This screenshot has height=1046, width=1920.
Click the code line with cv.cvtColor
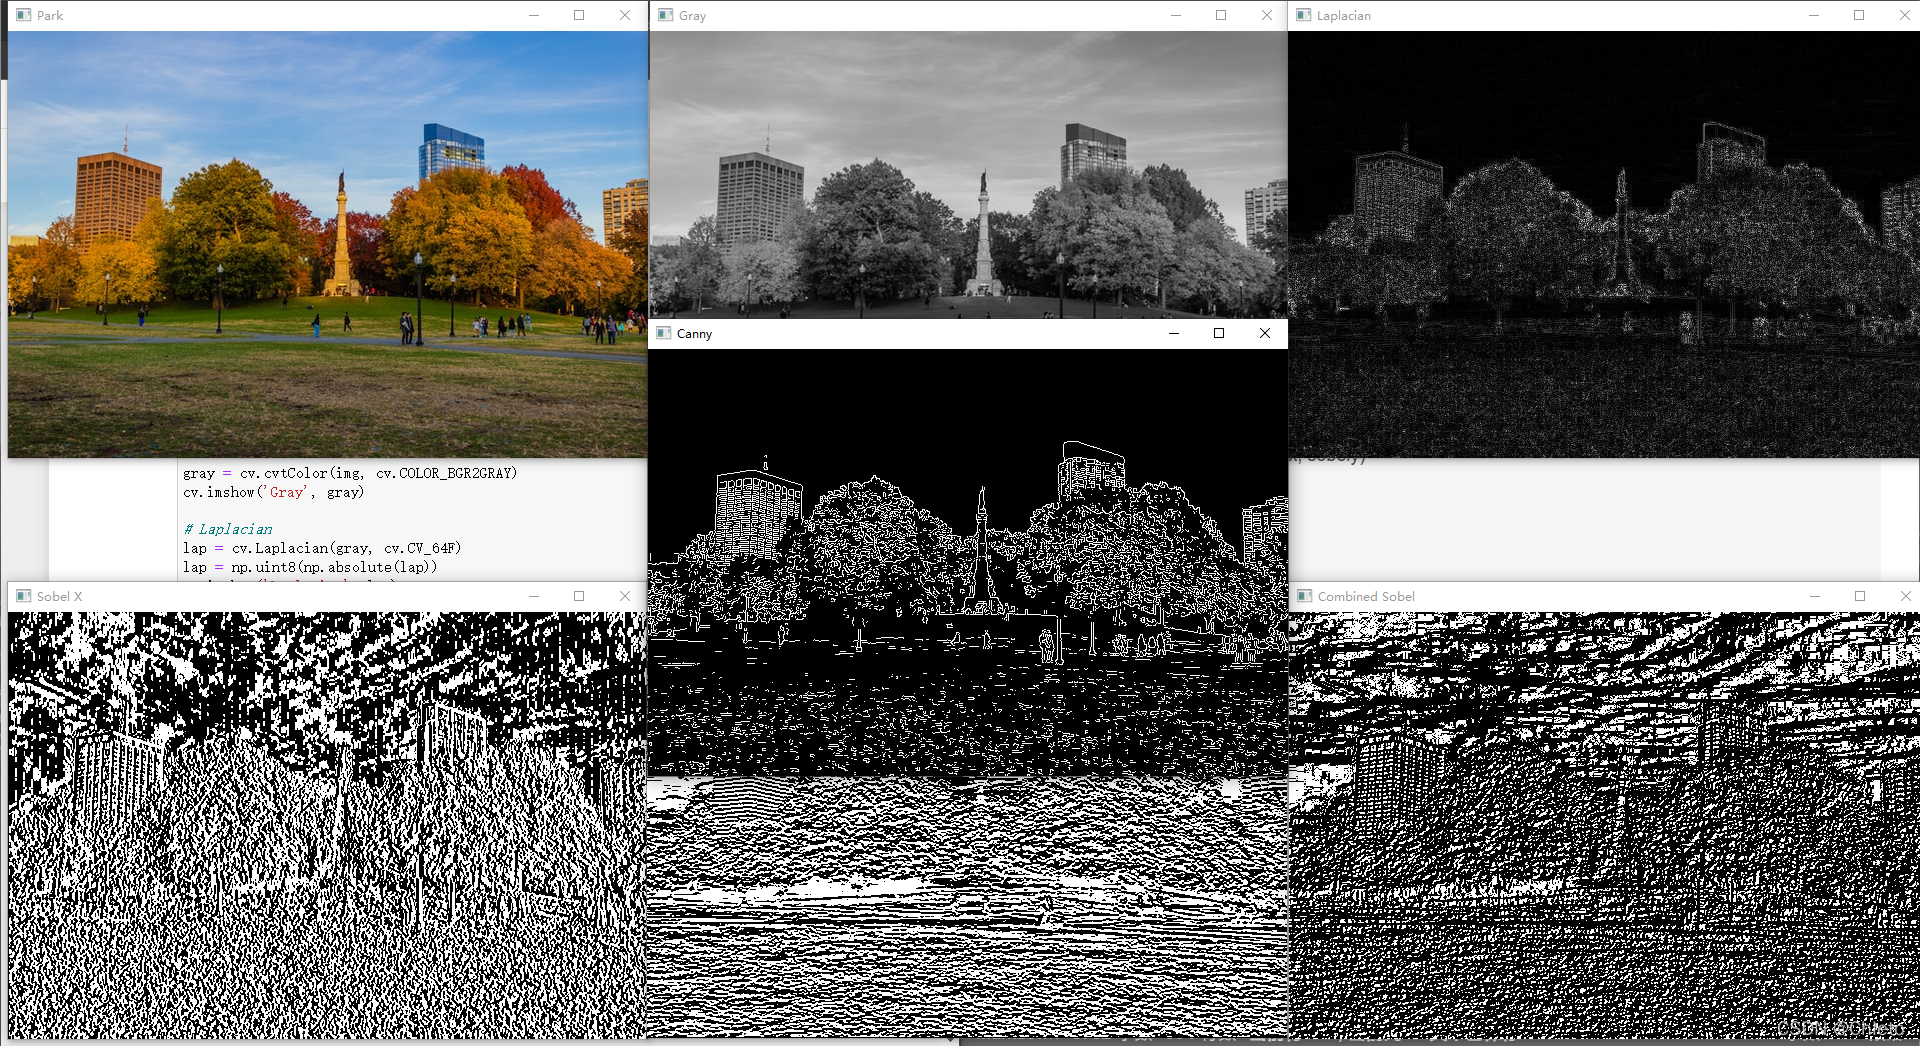tap(350, 473)
